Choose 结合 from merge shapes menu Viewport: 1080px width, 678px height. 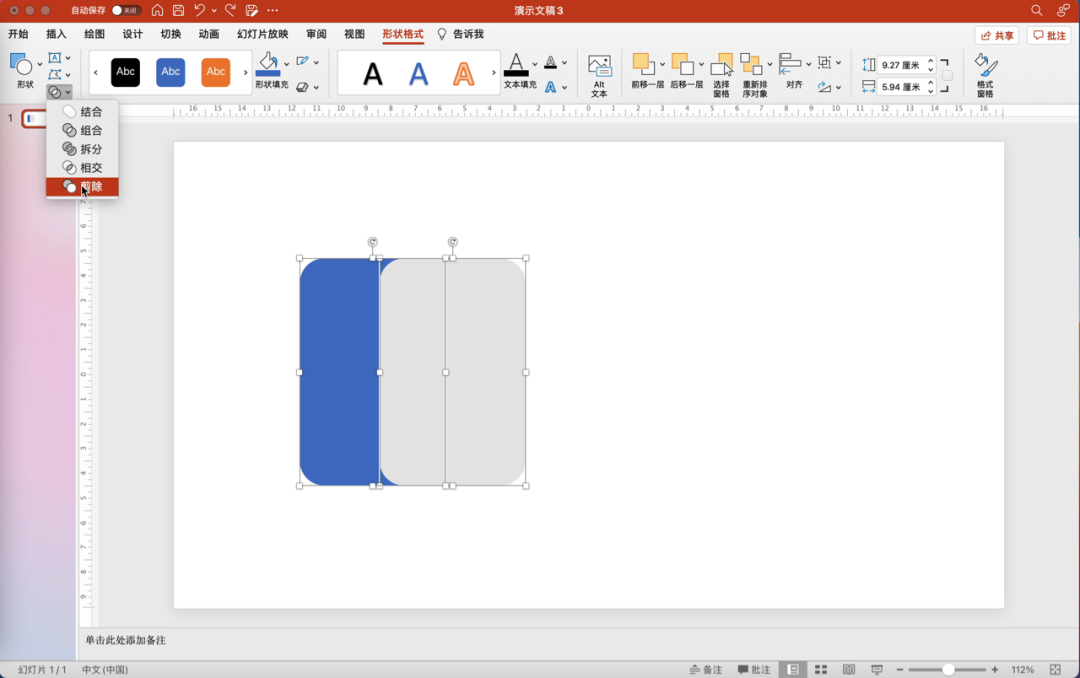83,112
